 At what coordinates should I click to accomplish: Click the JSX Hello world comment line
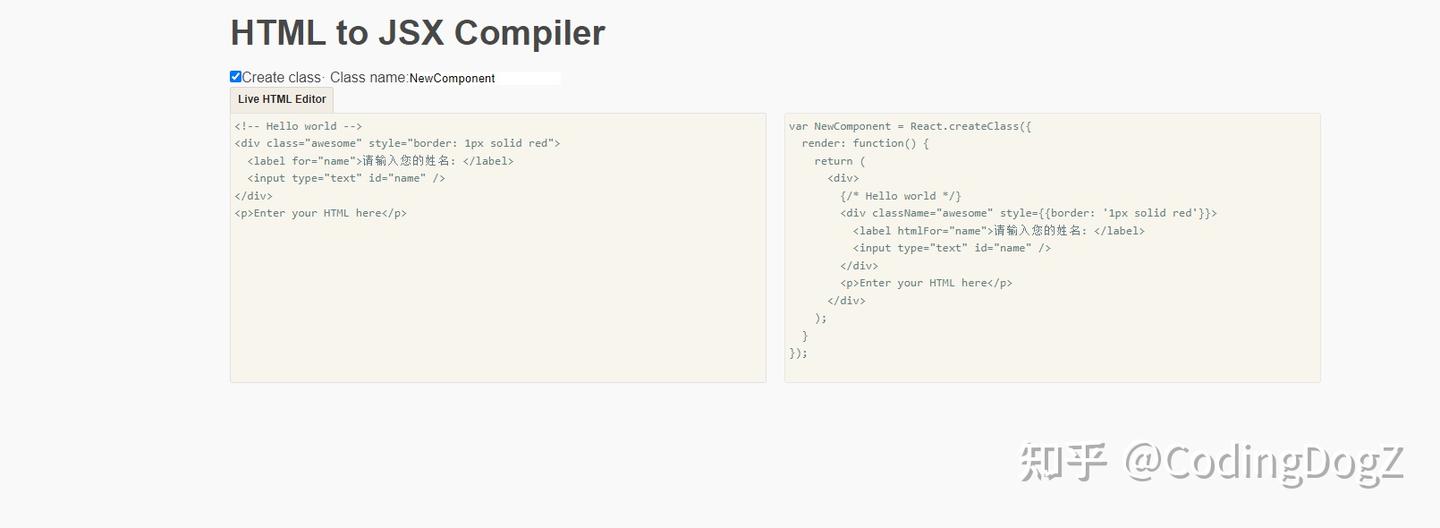(x=900, y=196)
